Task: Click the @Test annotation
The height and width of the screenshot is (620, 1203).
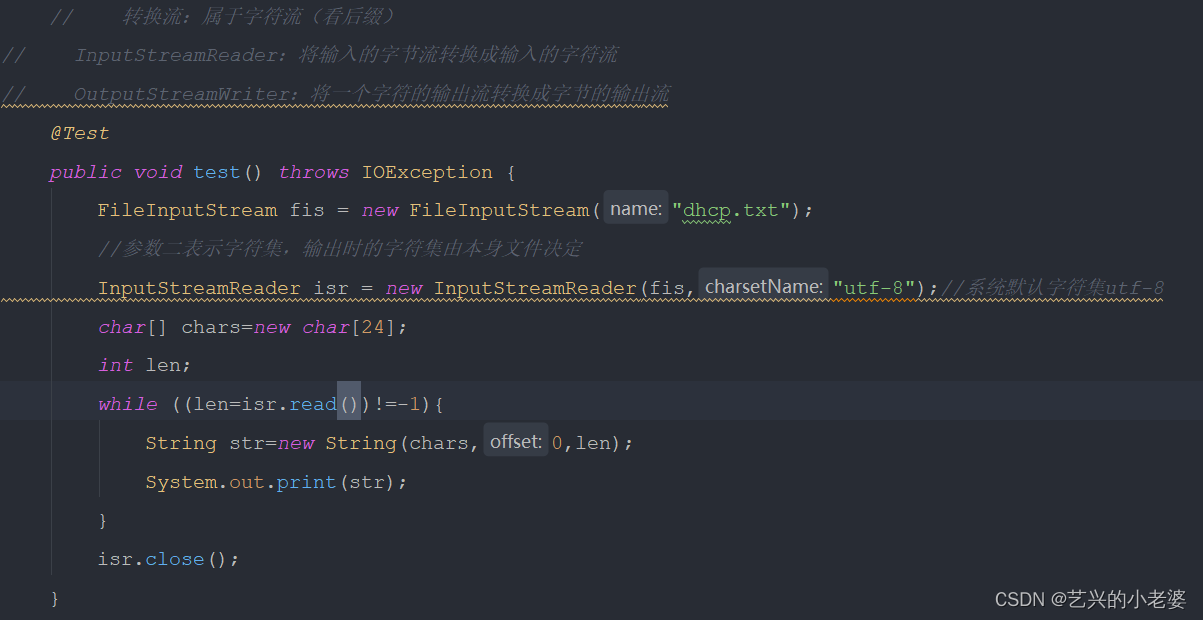Action: [78, 132]
